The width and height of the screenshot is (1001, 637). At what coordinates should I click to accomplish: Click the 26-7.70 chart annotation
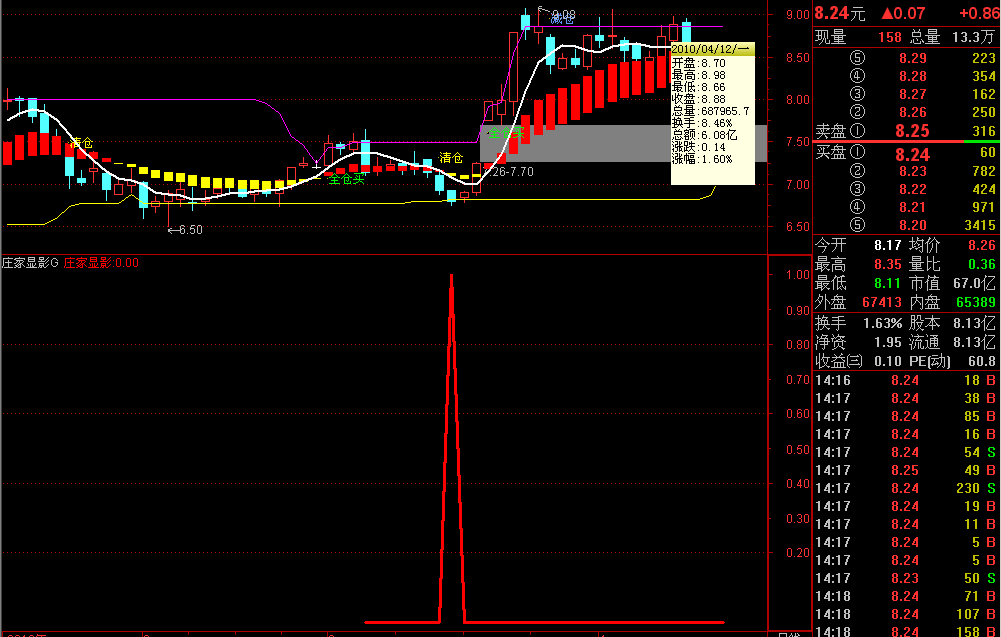pyautogui.click(x=513, y=172)
